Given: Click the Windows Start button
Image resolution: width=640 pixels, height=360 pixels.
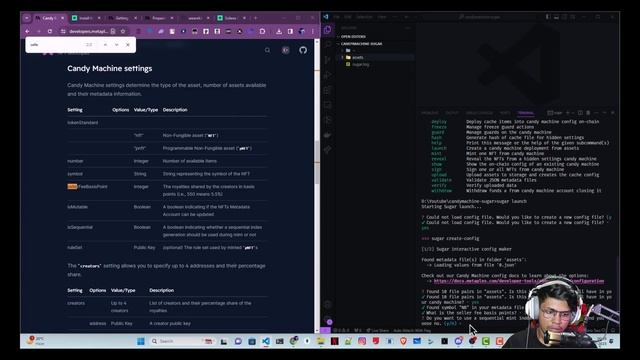Looking at the screenshot, I should click(x=141, y=341).
